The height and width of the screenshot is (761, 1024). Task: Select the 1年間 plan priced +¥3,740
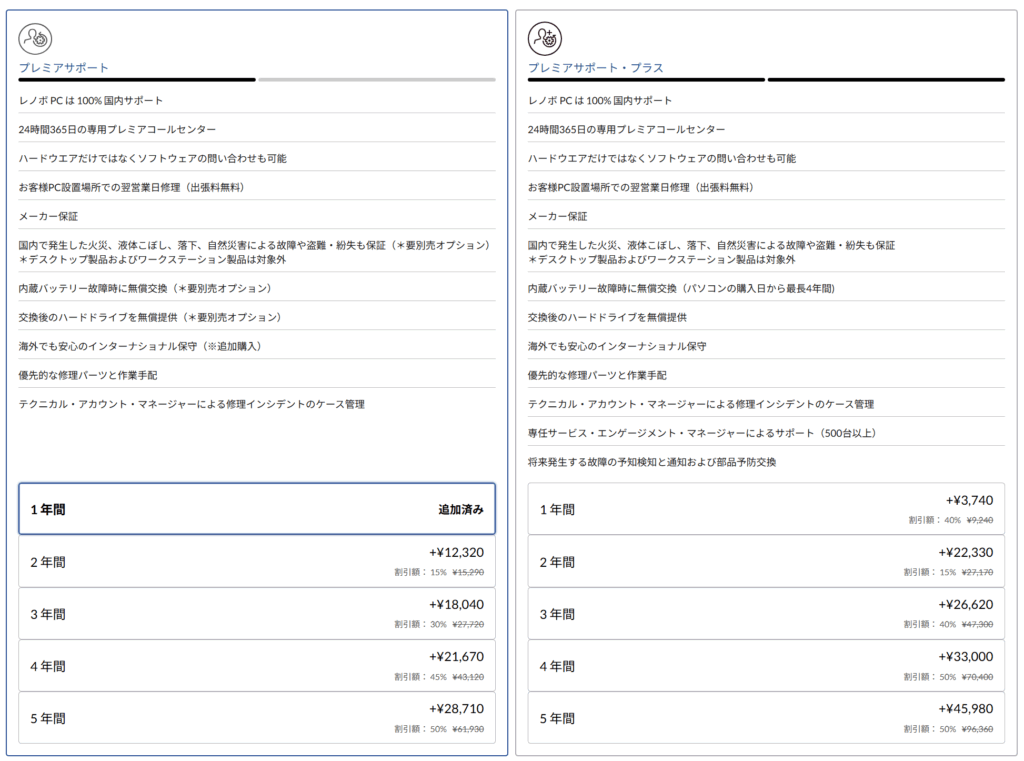point(766,509)
